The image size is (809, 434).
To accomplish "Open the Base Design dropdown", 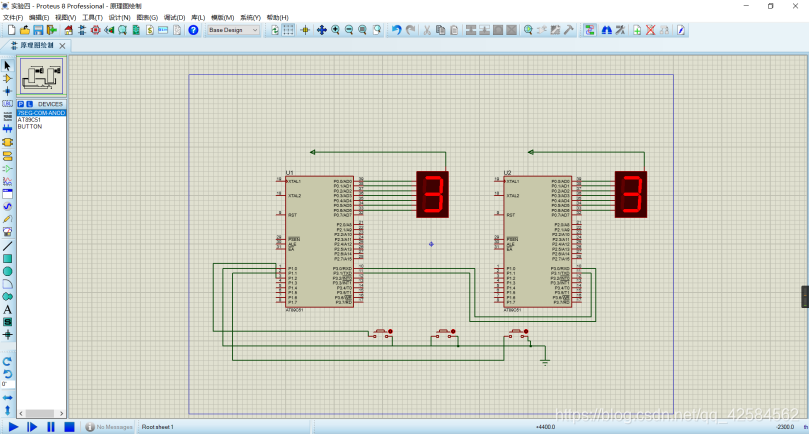I will (233, 30).
